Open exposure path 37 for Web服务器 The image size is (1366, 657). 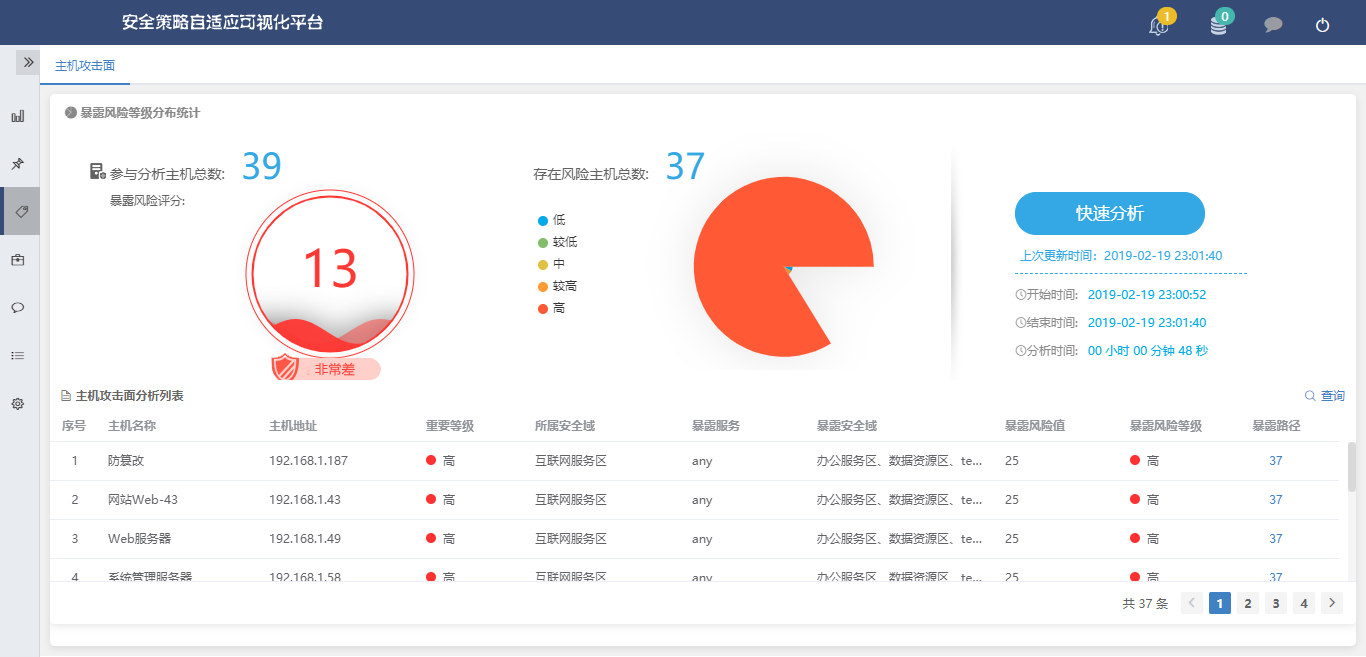click(1276, 539)
